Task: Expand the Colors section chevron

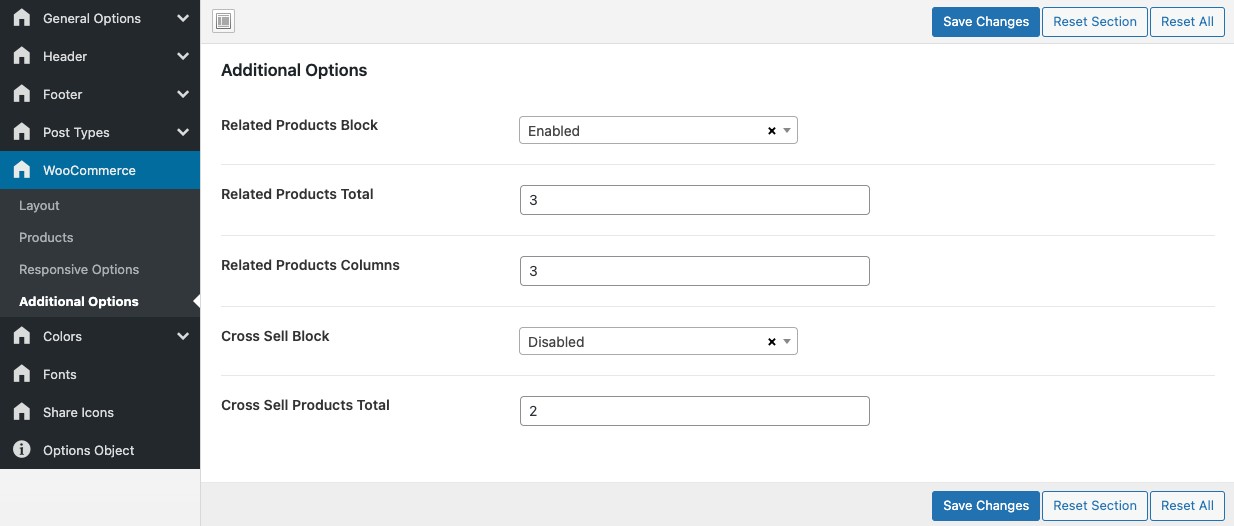Action: (182, 336)
